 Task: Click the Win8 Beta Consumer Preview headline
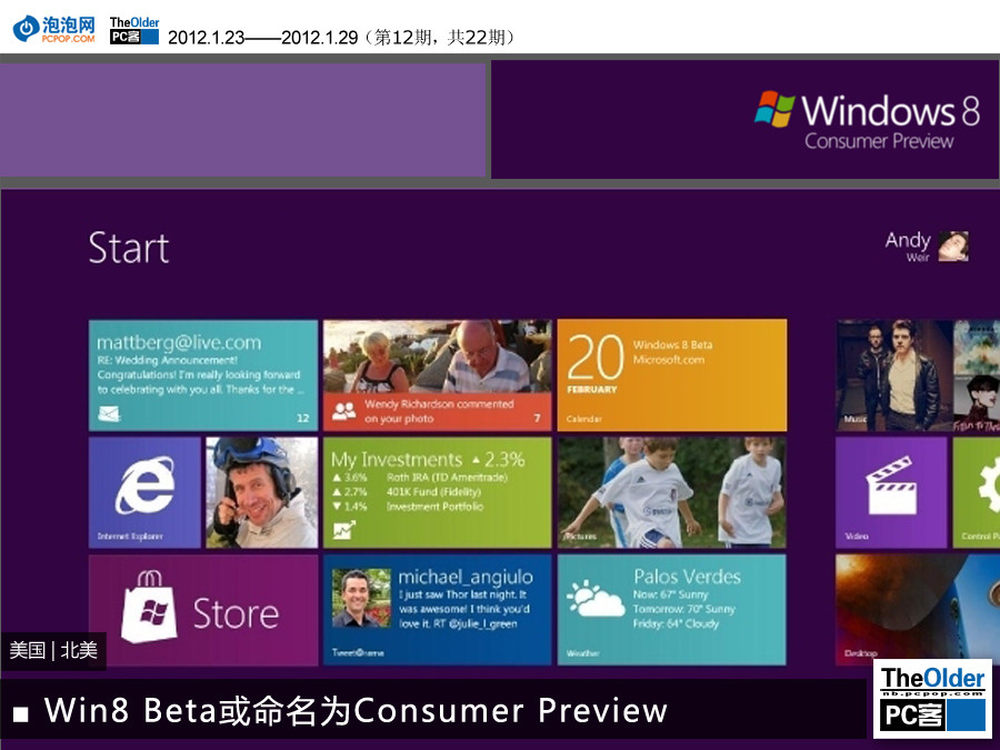[355, 710]
